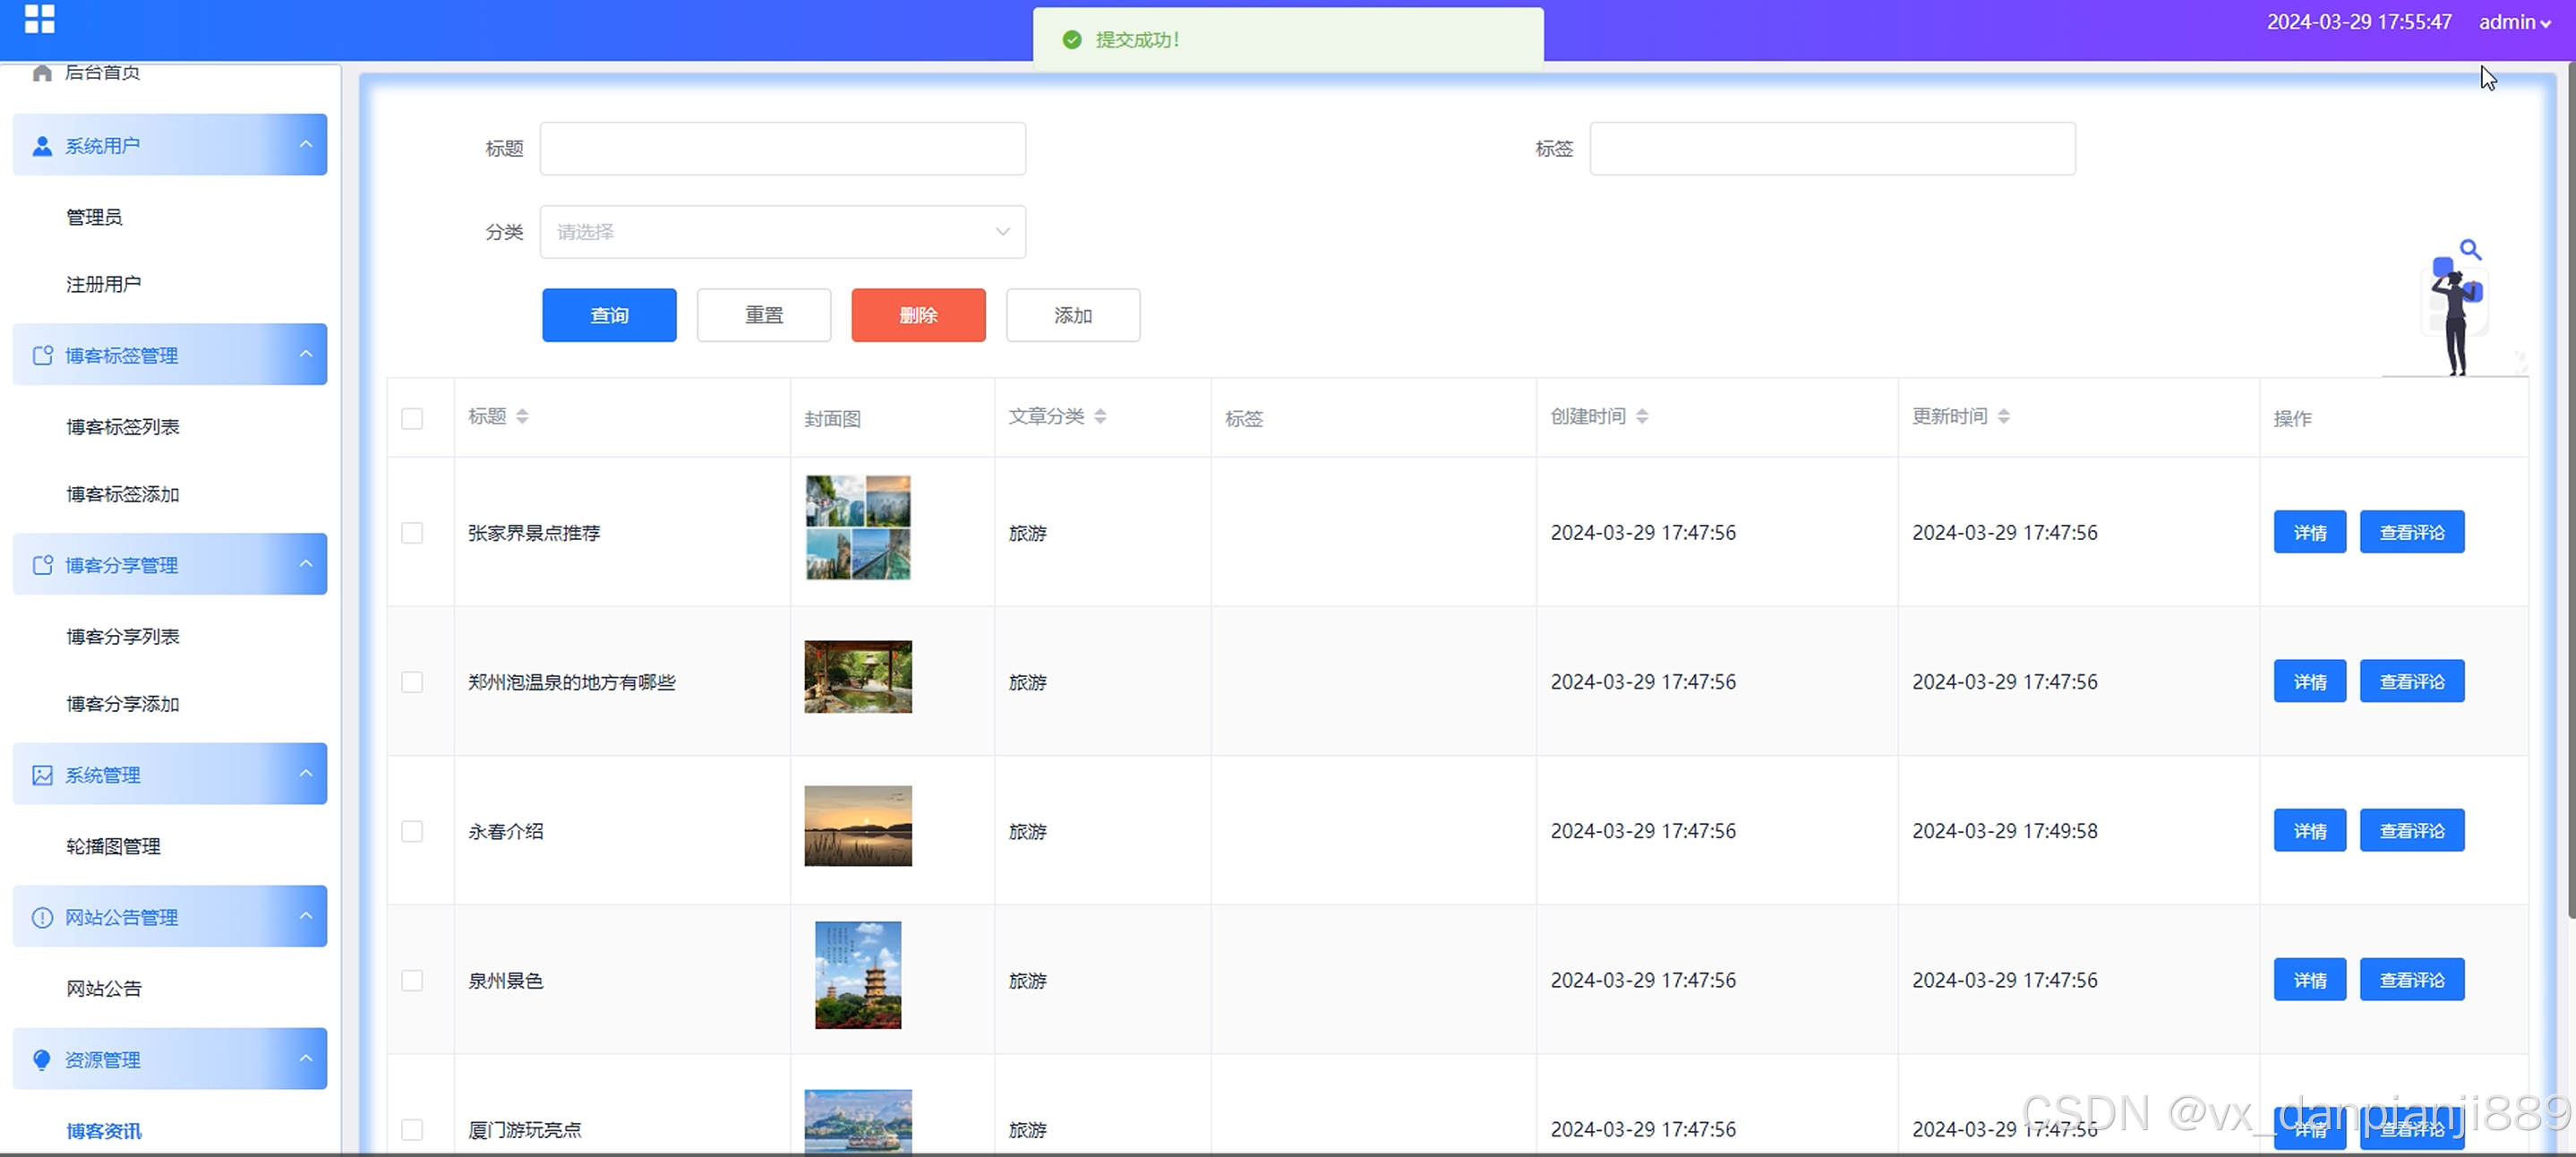Open the admin user dropdown
The image size is (2576, 1157).
click(x=2514, y=22)
